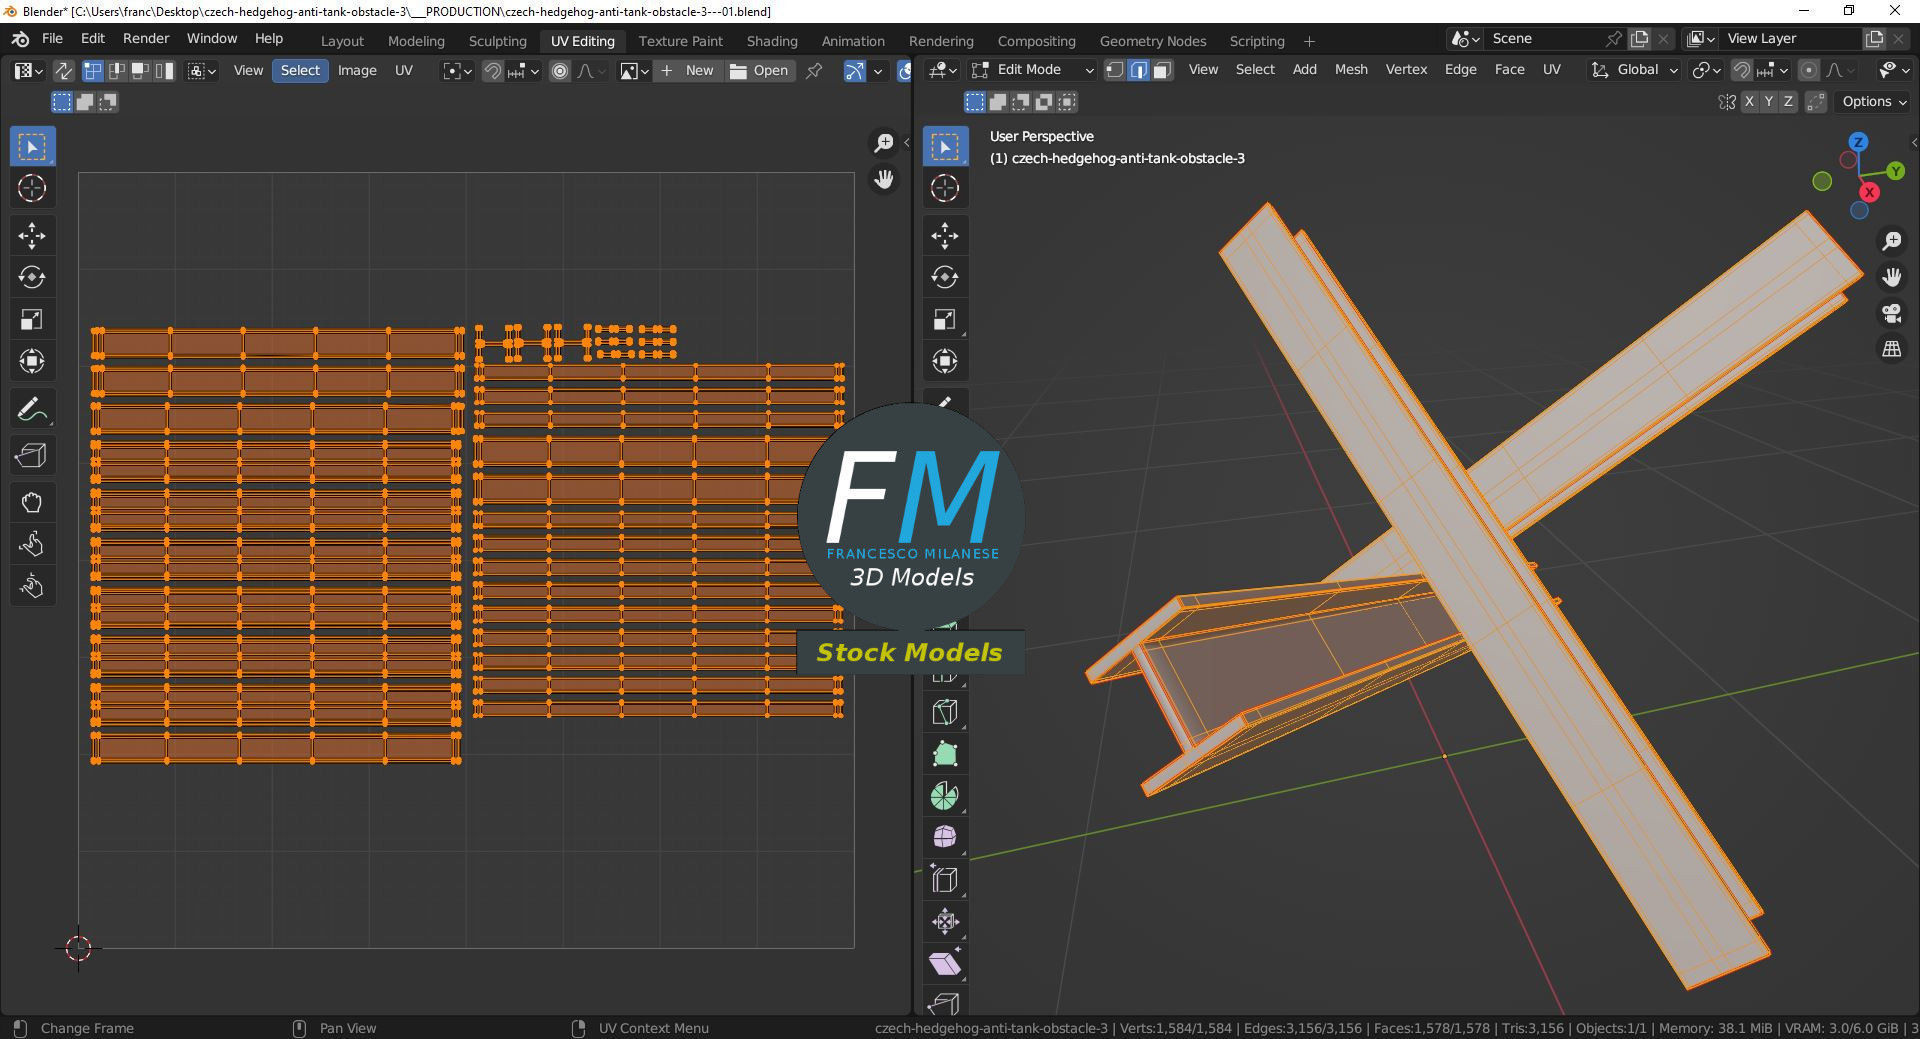Click the New image button
The height and width of the screenshot is (1039, 1920).
tap(688, 70)
